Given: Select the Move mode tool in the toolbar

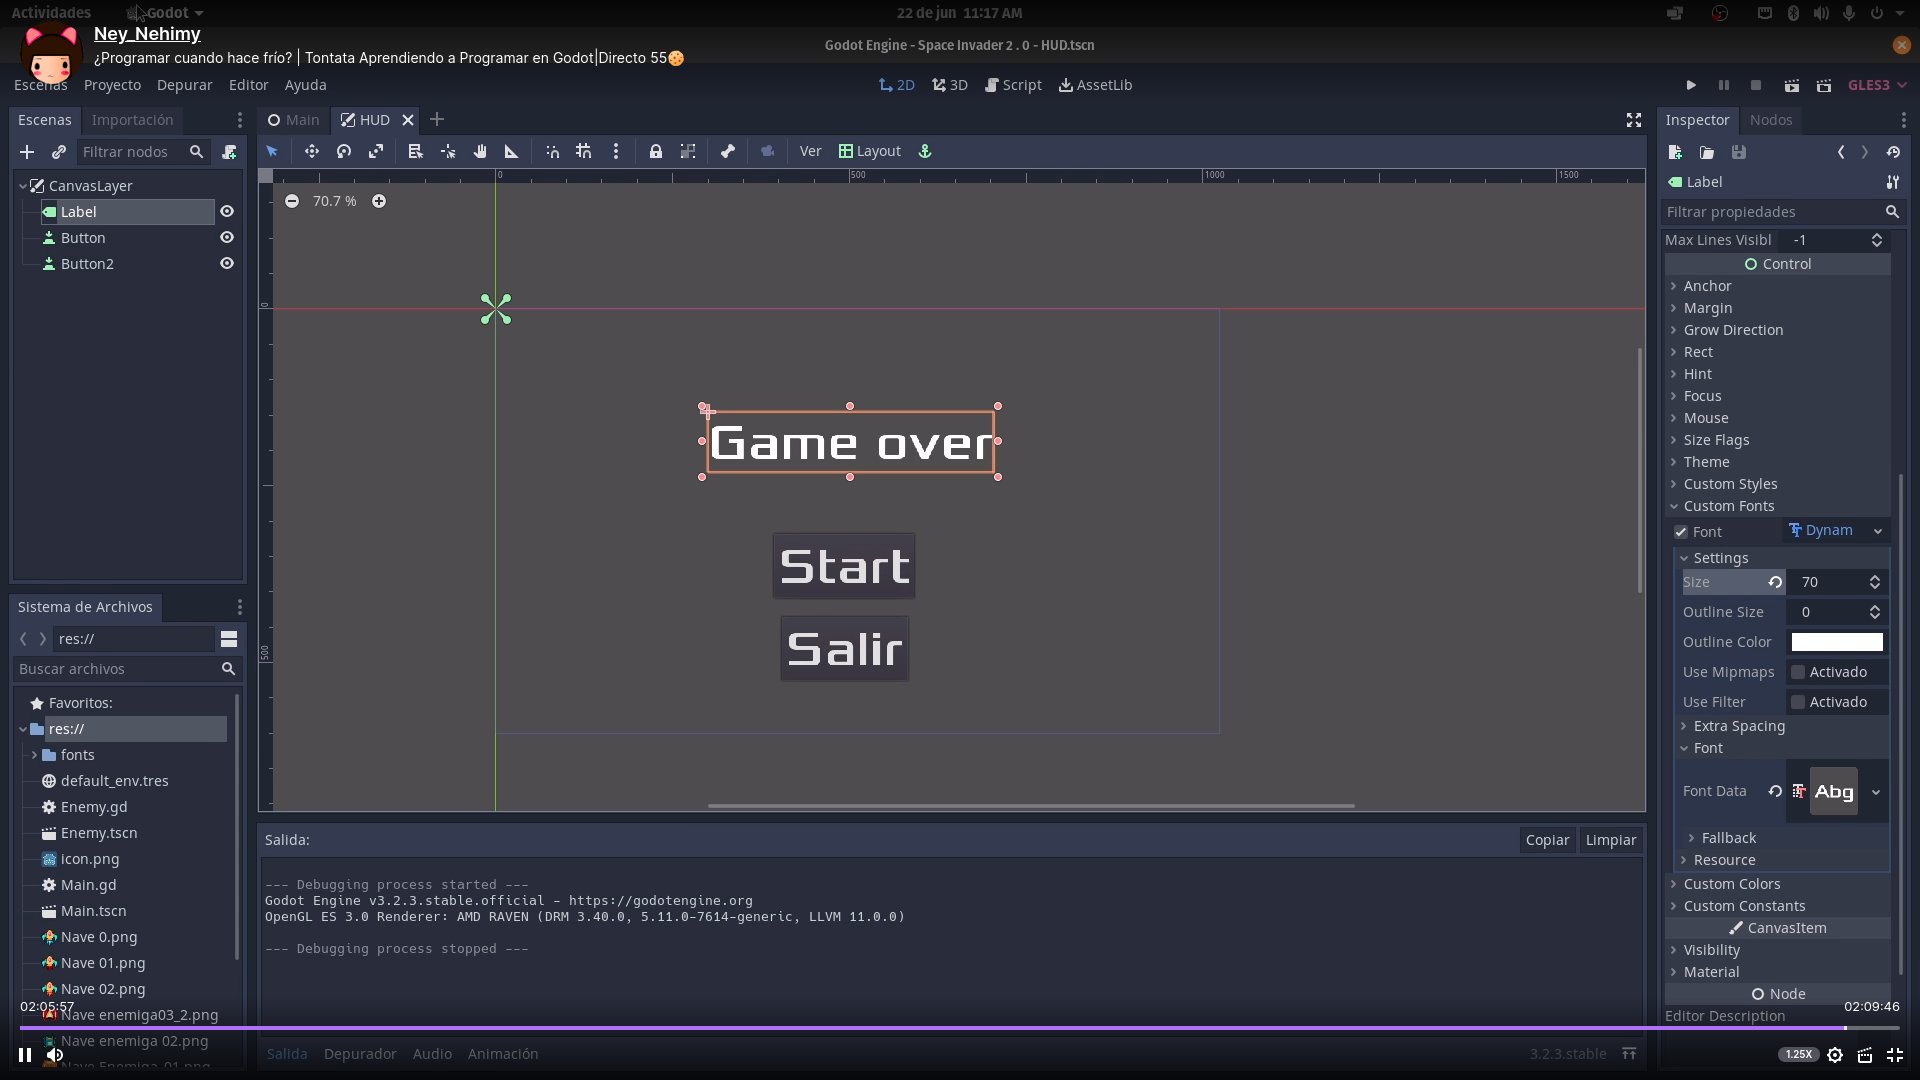Looking at the screenshot, I should click(312, 151).
